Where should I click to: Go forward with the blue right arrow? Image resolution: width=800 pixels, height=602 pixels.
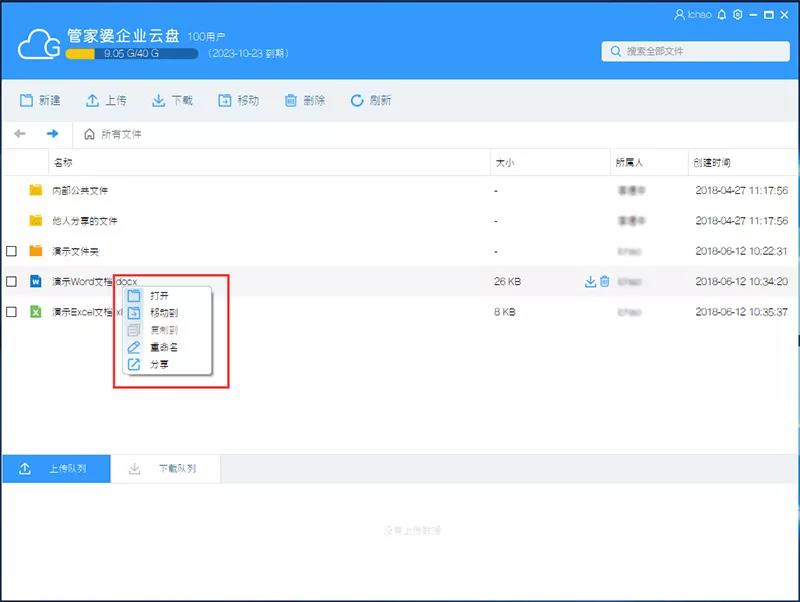[52, 134]
